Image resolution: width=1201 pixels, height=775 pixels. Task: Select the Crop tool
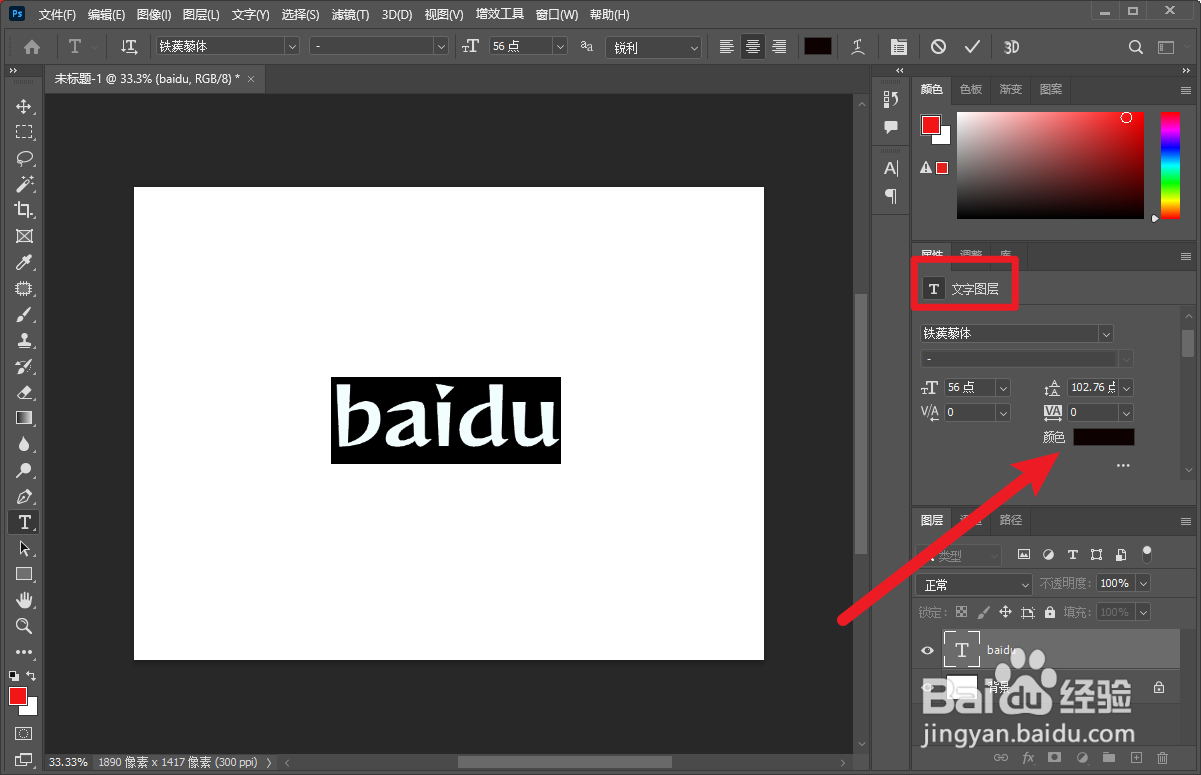(24, 210)
